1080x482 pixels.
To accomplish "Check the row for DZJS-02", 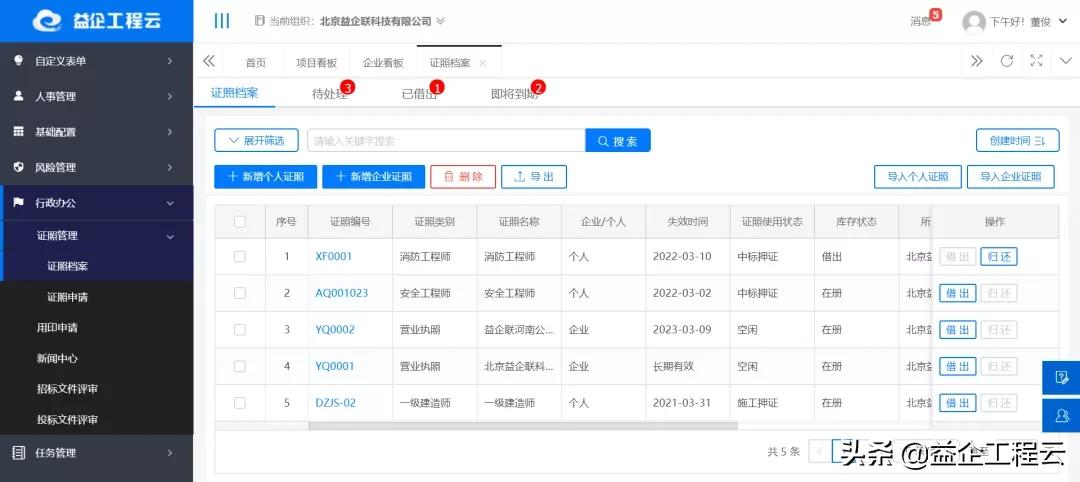I will [x=240, y=403].
